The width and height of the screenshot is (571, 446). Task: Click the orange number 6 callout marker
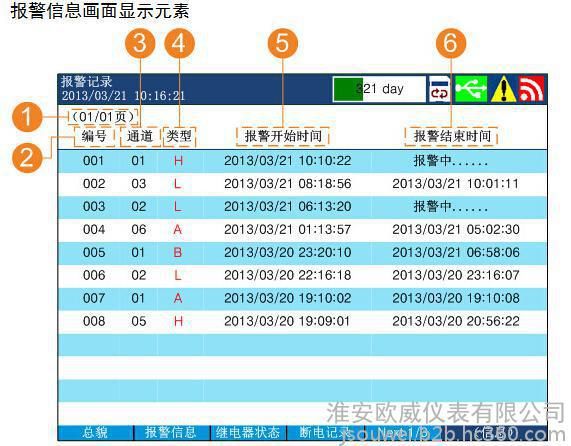[x=451, y=43]
